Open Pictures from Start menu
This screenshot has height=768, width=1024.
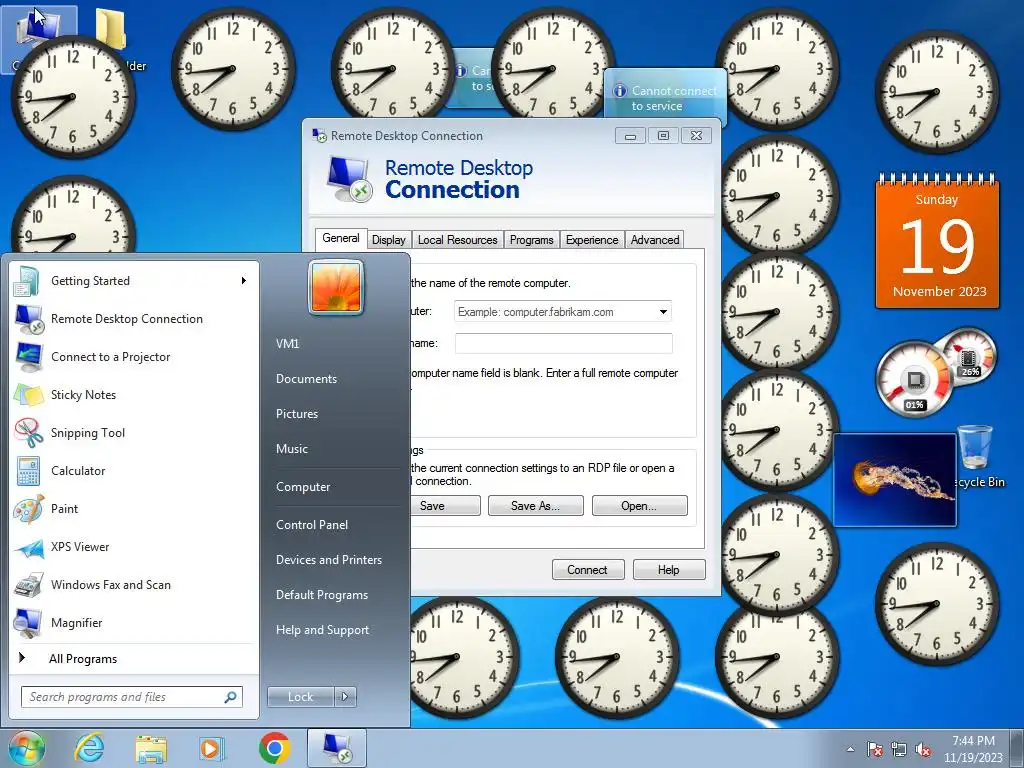tap(297, 414)
